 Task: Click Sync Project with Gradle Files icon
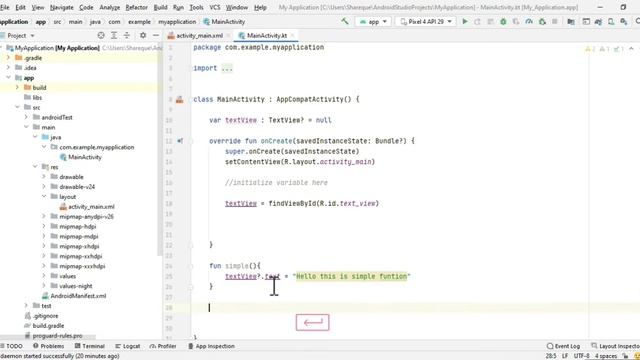pyautogui.click(x=598, y=22)
